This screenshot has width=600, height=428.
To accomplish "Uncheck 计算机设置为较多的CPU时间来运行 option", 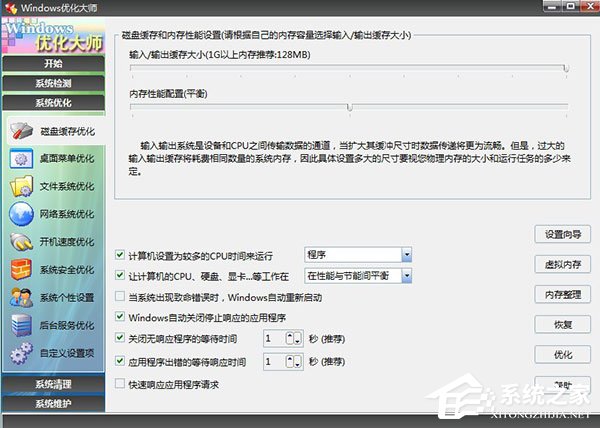I will coord(121,255).
